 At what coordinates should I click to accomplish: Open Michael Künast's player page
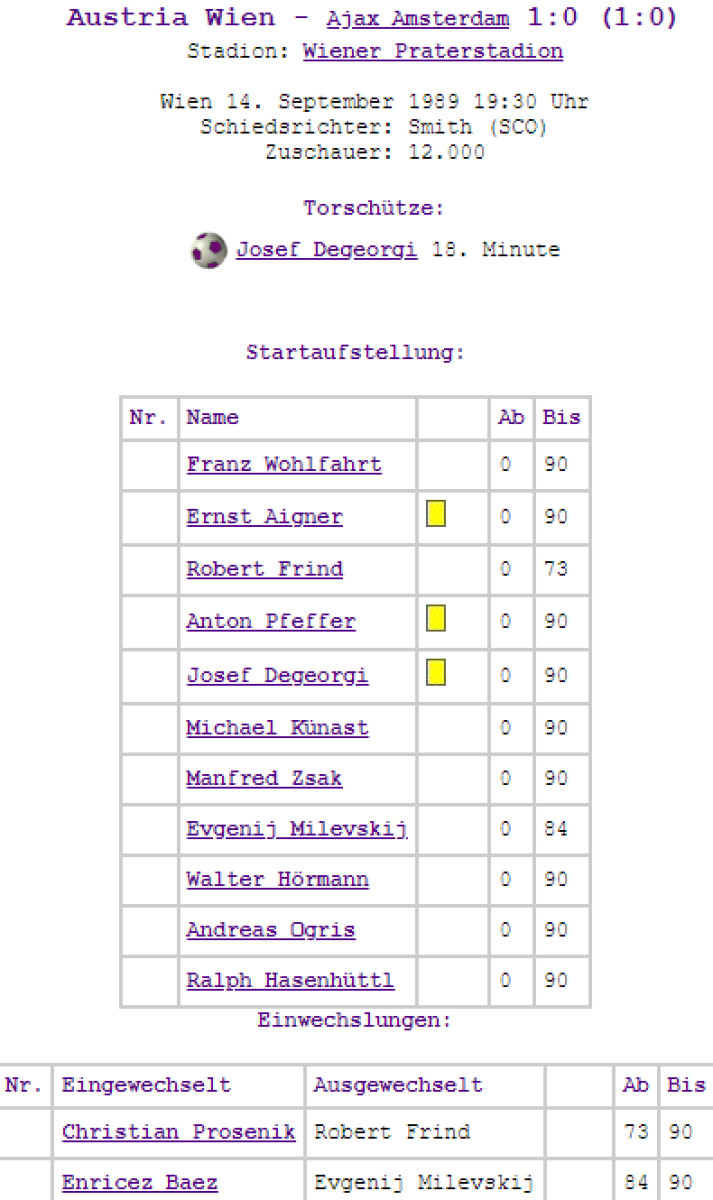coord(277,727)
